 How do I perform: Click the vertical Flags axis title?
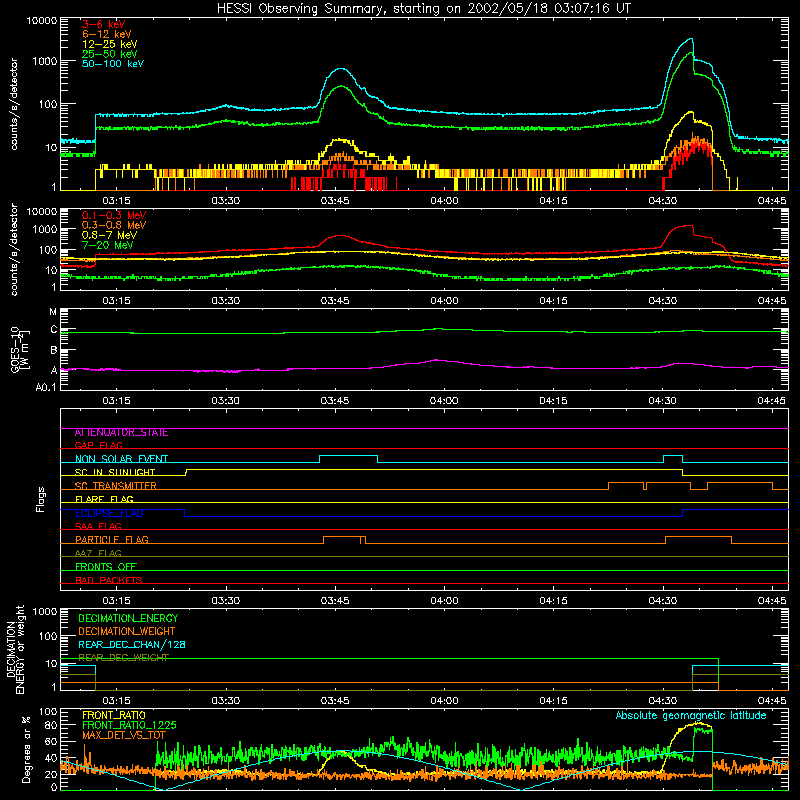coord(41,499)
